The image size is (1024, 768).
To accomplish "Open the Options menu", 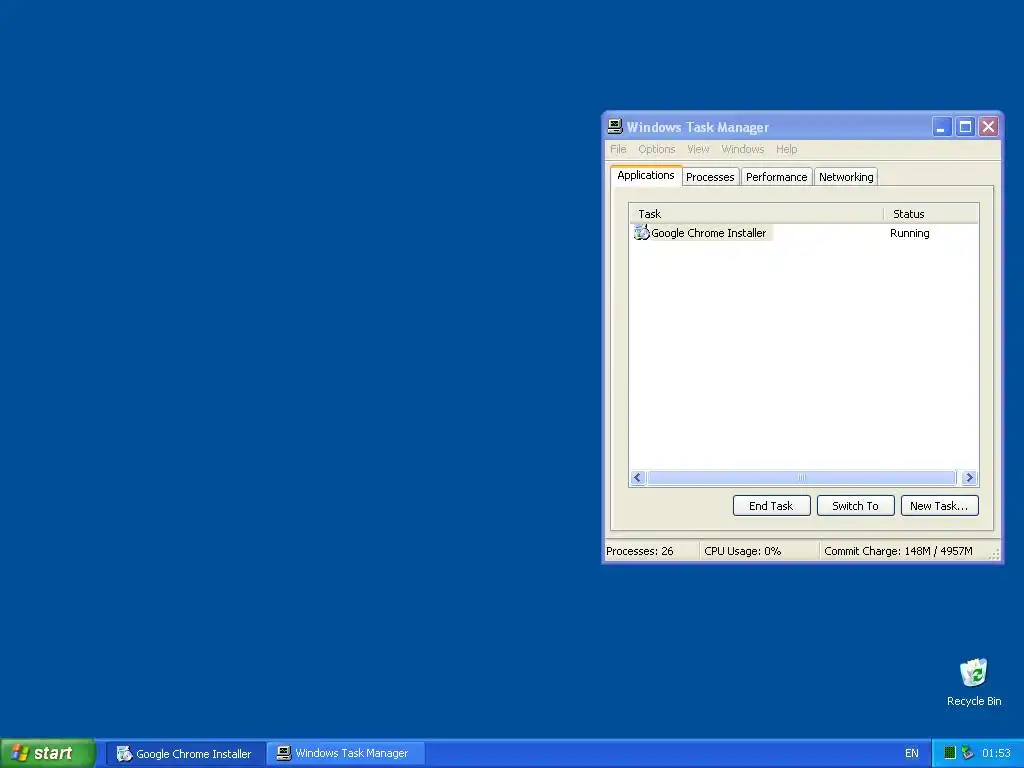I will pyautogui.click(x=656, y=149).
